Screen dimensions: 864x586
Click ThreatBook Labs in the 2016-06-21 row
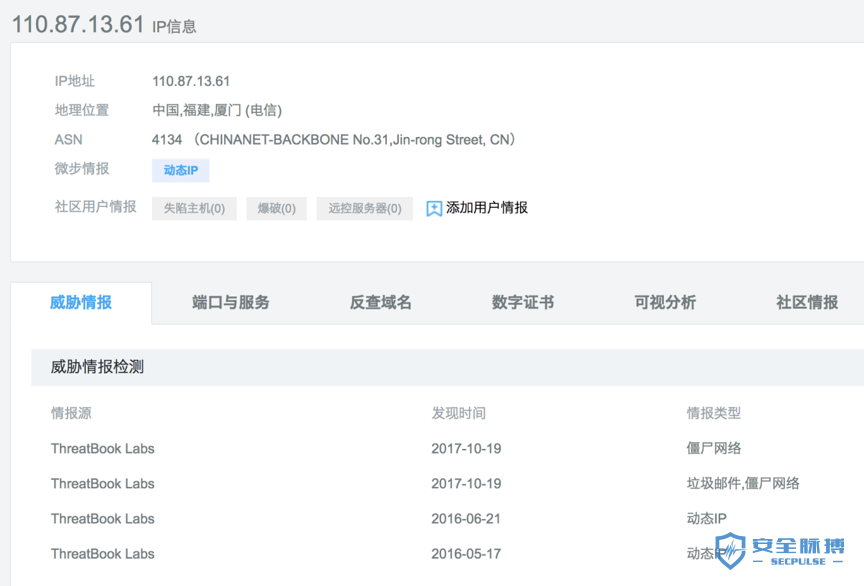(102, 519)
